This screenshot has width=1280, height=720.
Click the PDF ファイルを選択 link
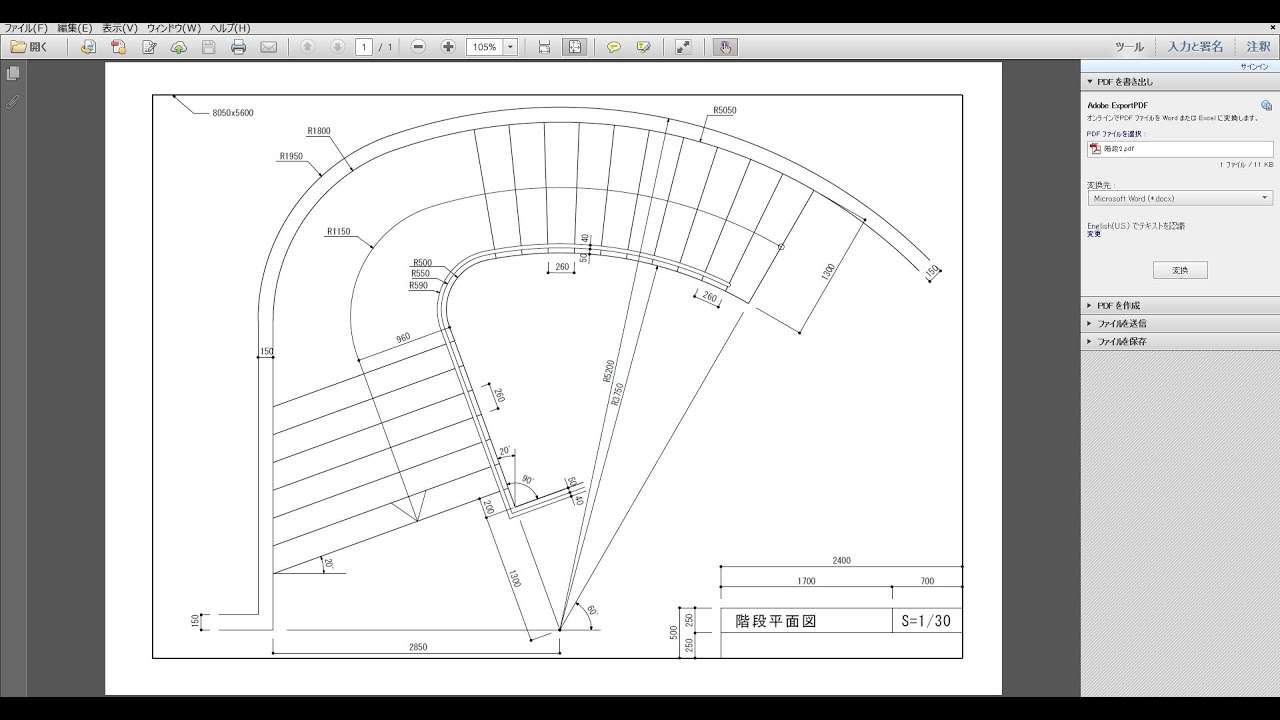point(1116,133)
